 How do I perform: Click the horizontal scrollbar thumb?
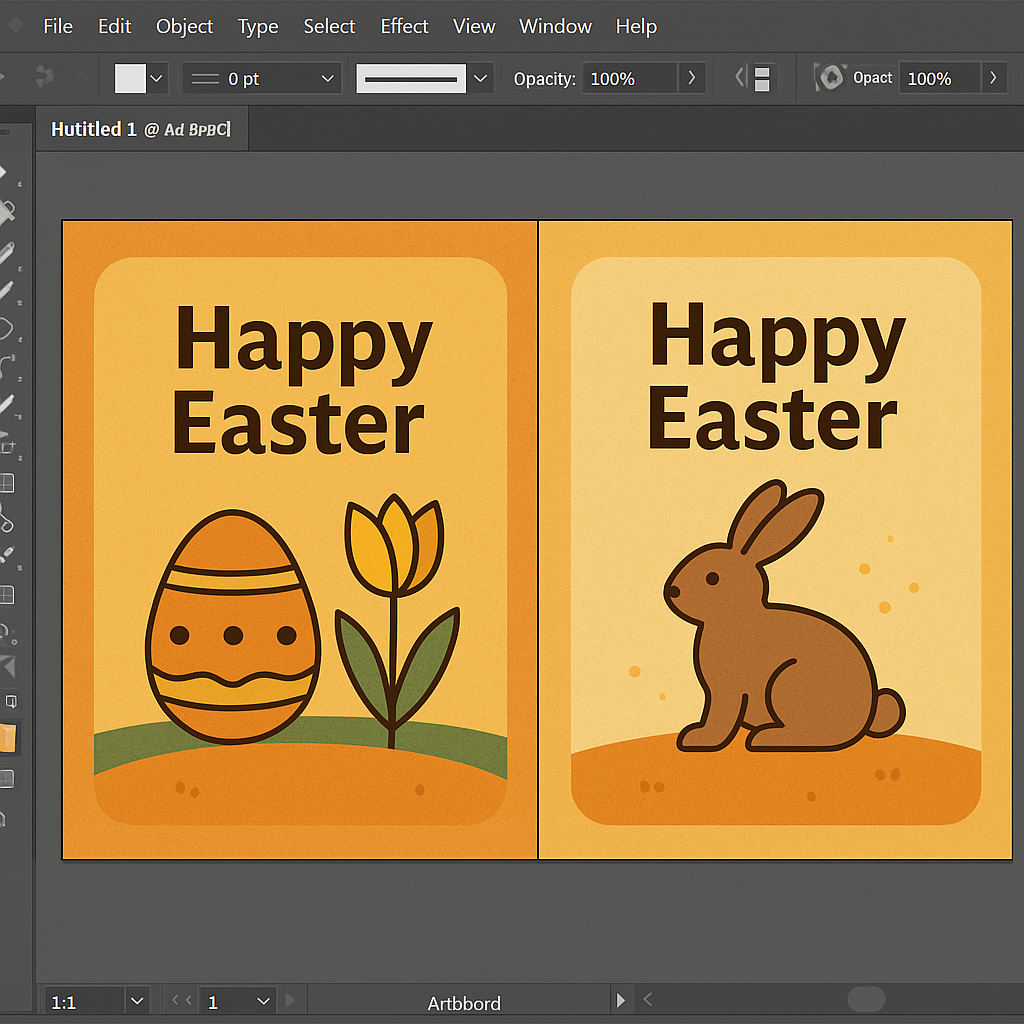click(x=866, y=999)
